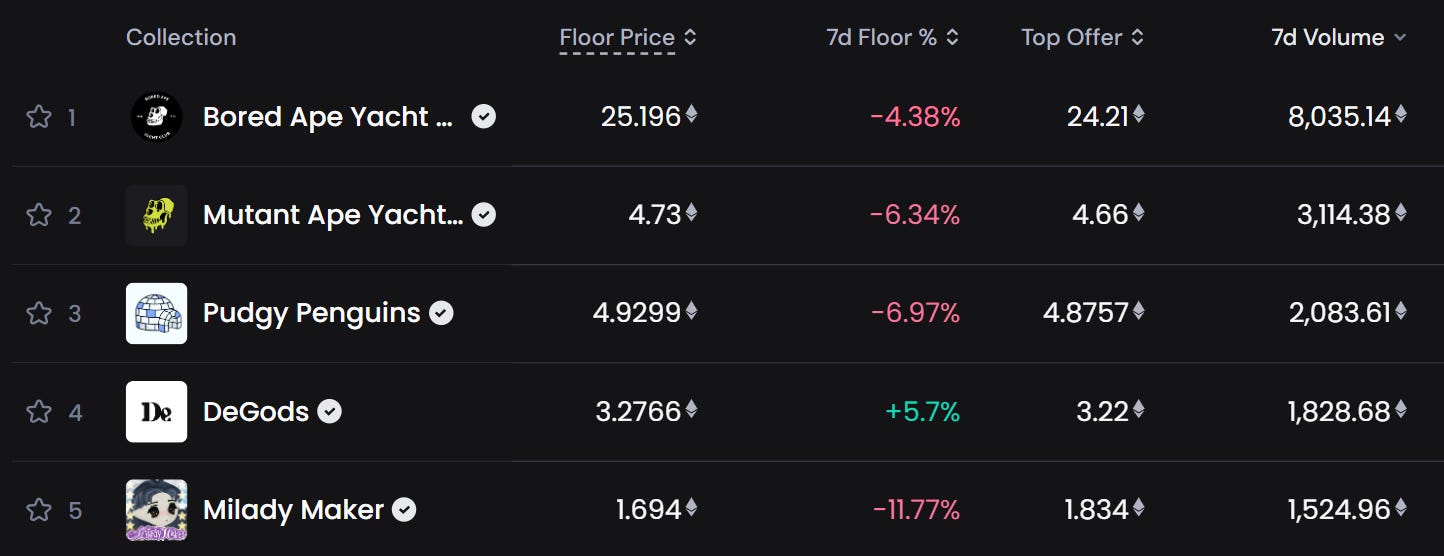The width and height of the screenshot is (1444, 556).
Task: Add DeGods to watchlist via star
Action: coord(38,411)
